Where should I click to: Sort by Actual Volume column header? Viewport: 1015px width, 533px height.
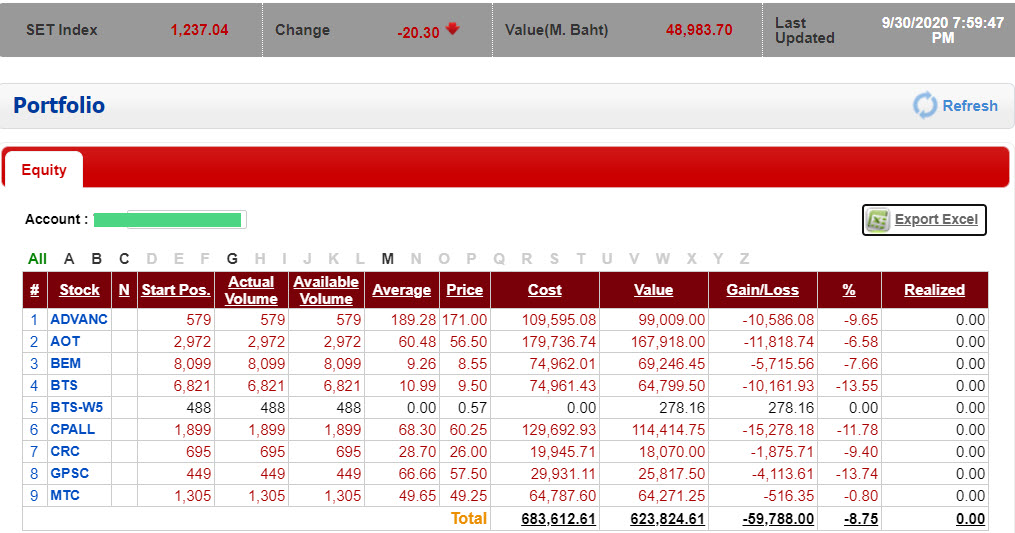pos(251,290)
